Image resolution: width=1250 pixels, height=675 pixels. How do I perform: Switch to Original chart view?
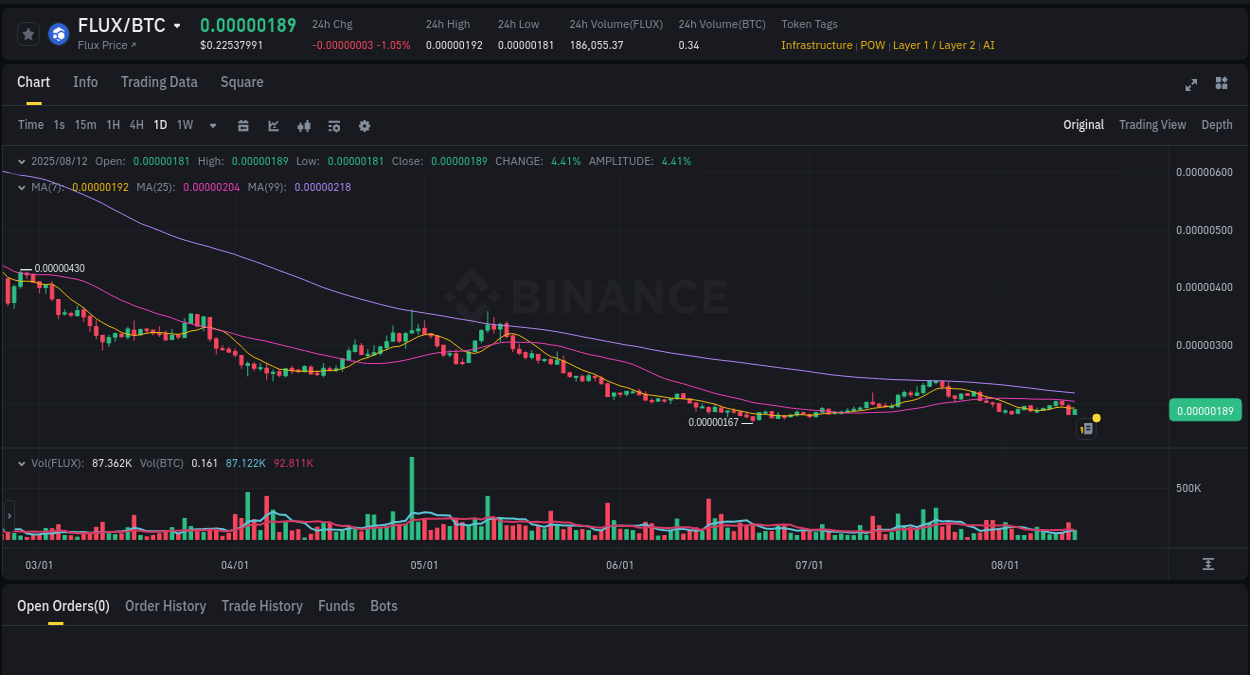1083,125
